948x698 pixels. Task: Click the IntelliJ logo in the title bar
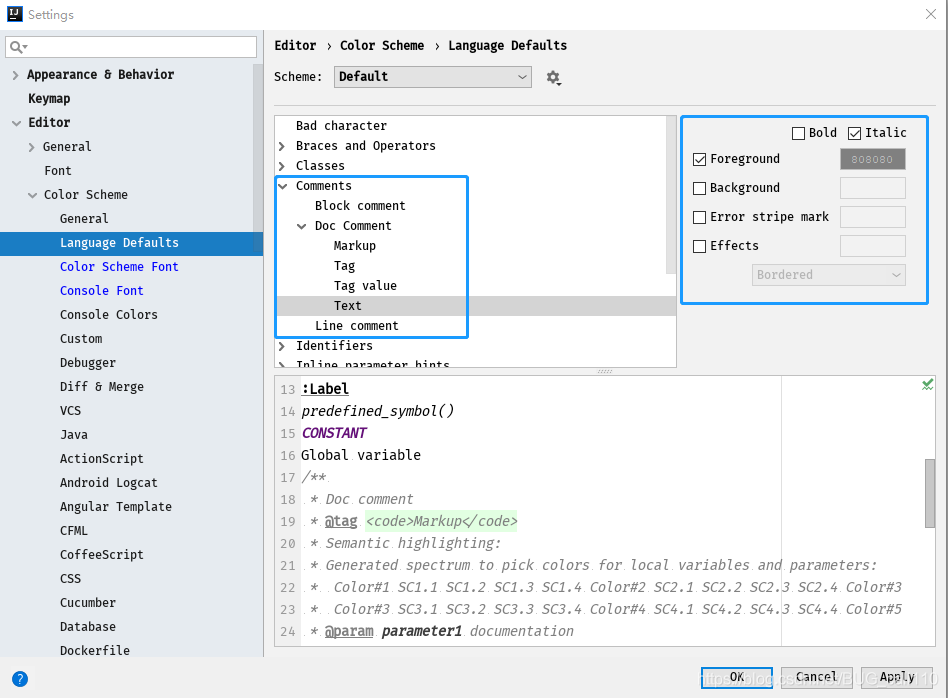tap(14, 13)
